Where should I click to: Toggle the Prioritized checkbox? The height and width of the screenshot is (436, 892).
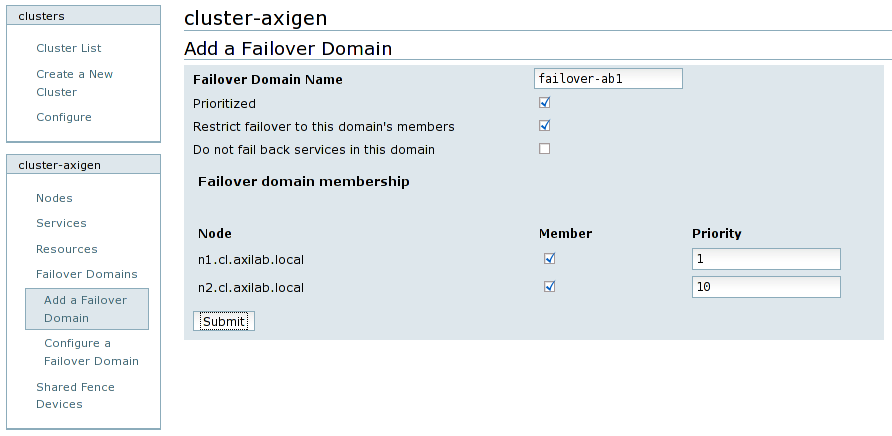pos(545,103)
